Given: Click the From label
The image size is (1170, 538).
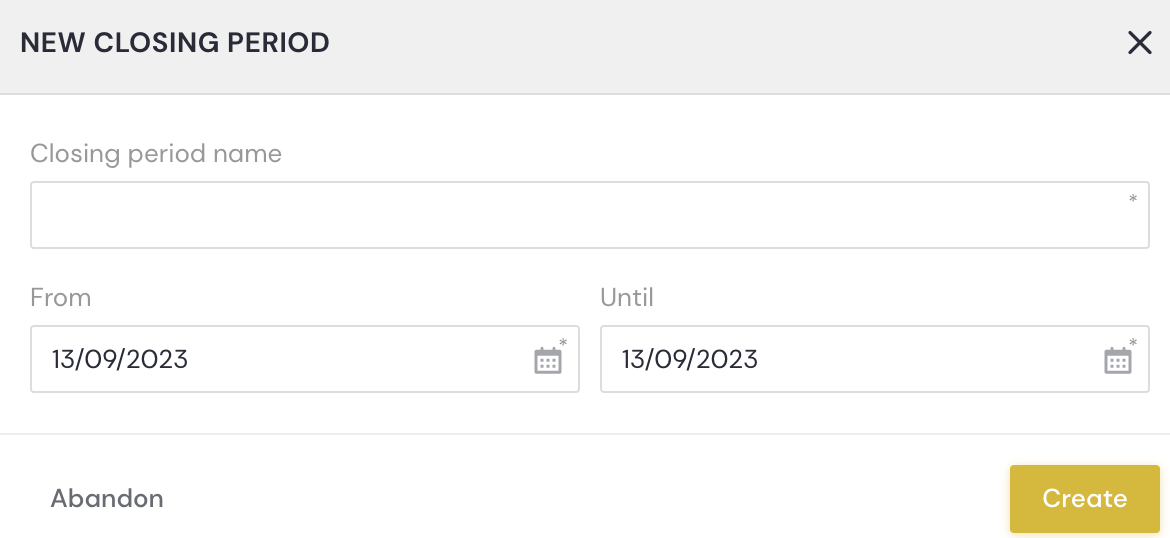Looking at the screenshot, I should tap(60, 298).
